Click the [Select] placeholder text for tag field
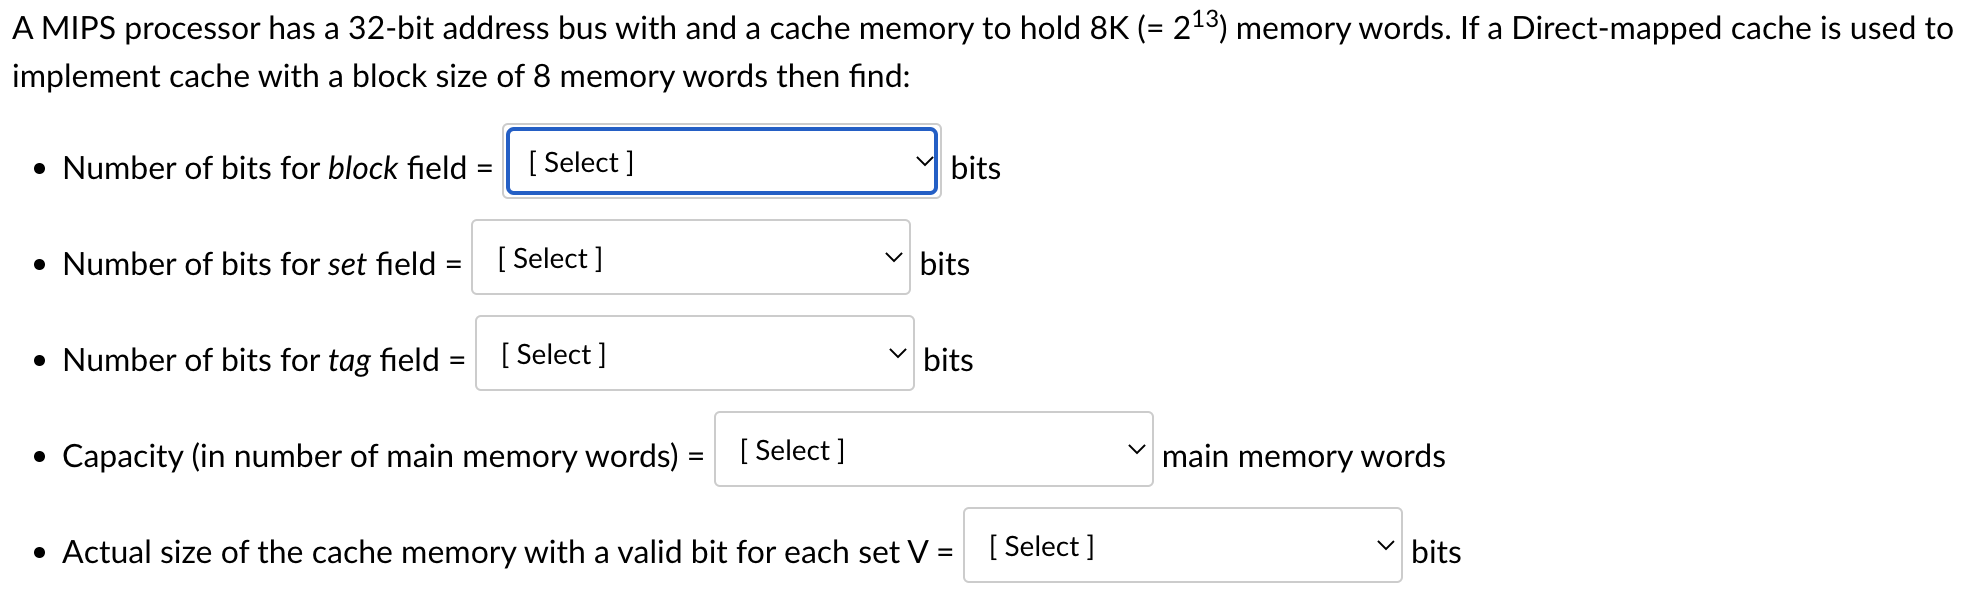Screen dimensions: 1968x608 (x=553, y=353)
